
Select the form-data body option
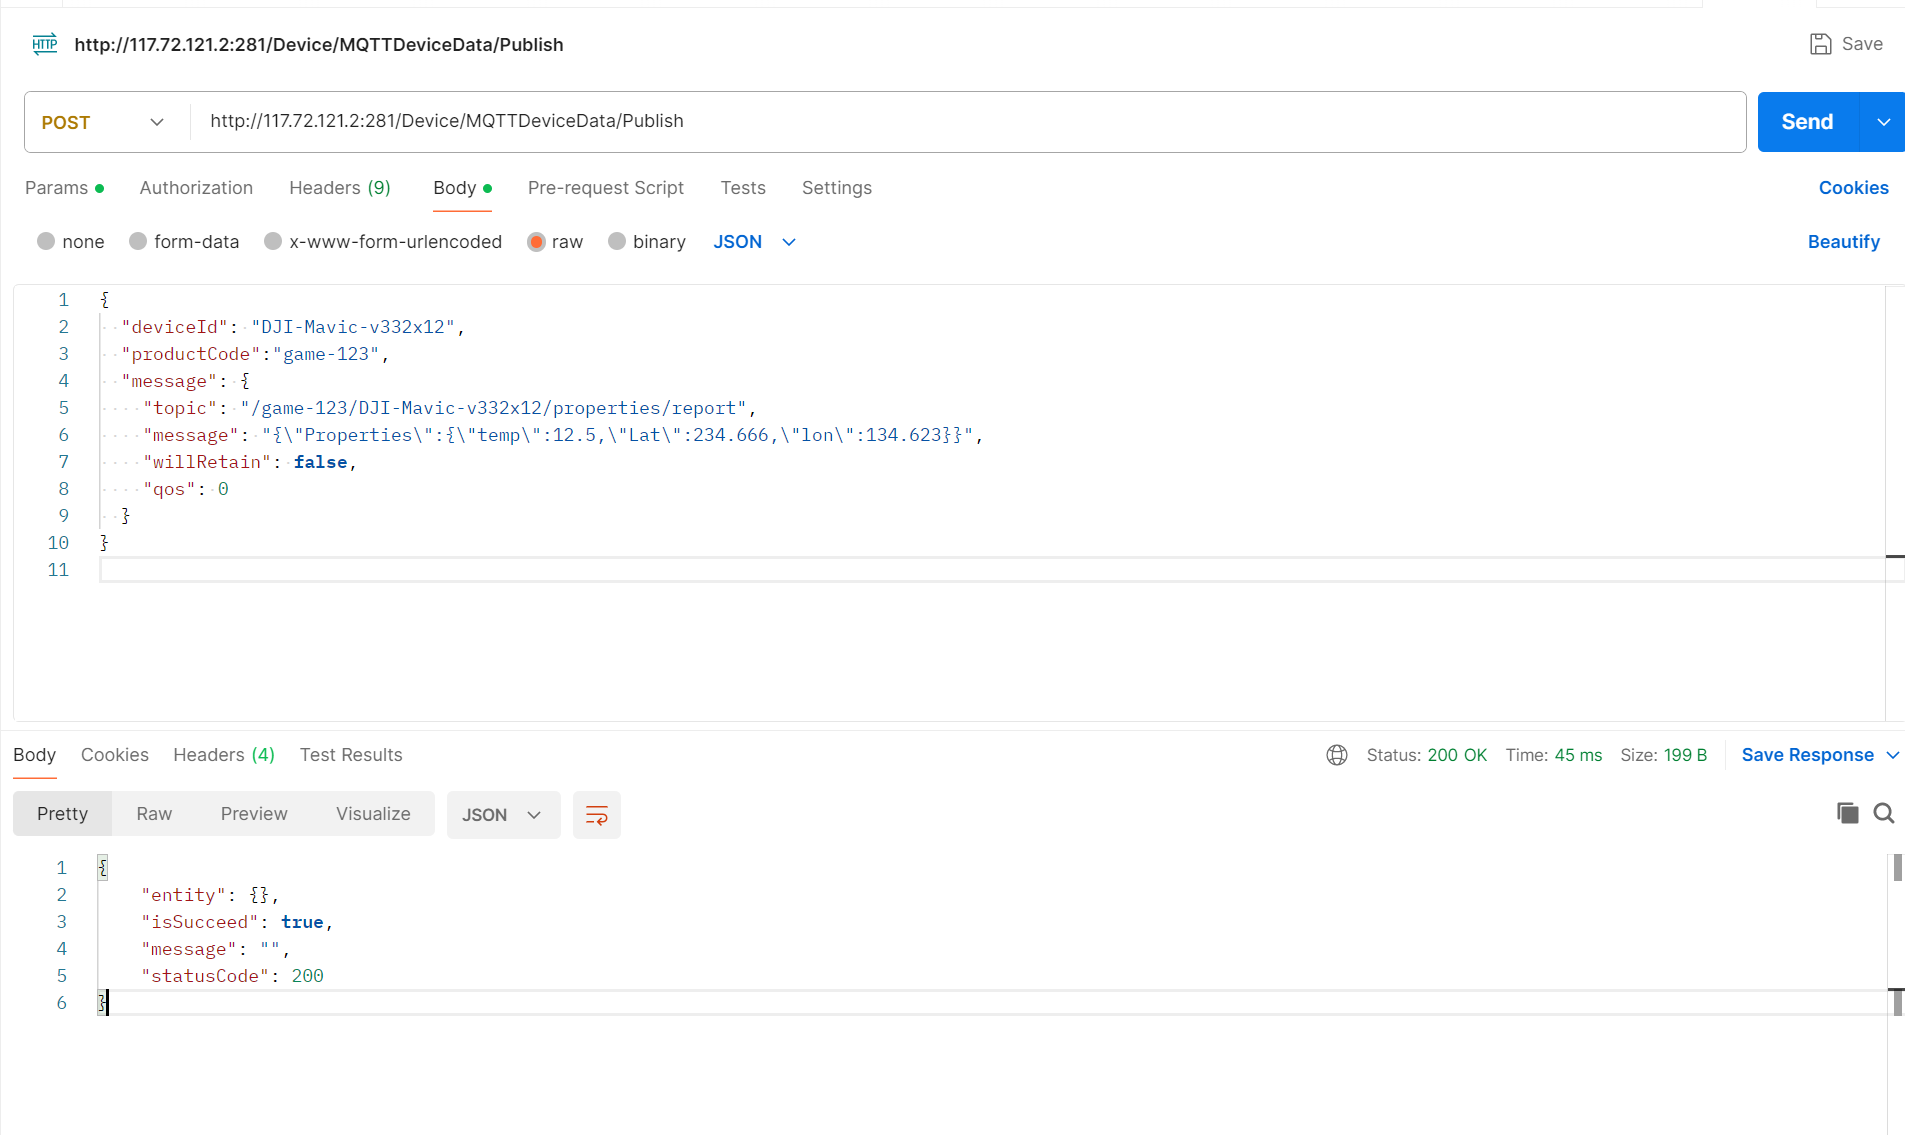tap(184, 242)
